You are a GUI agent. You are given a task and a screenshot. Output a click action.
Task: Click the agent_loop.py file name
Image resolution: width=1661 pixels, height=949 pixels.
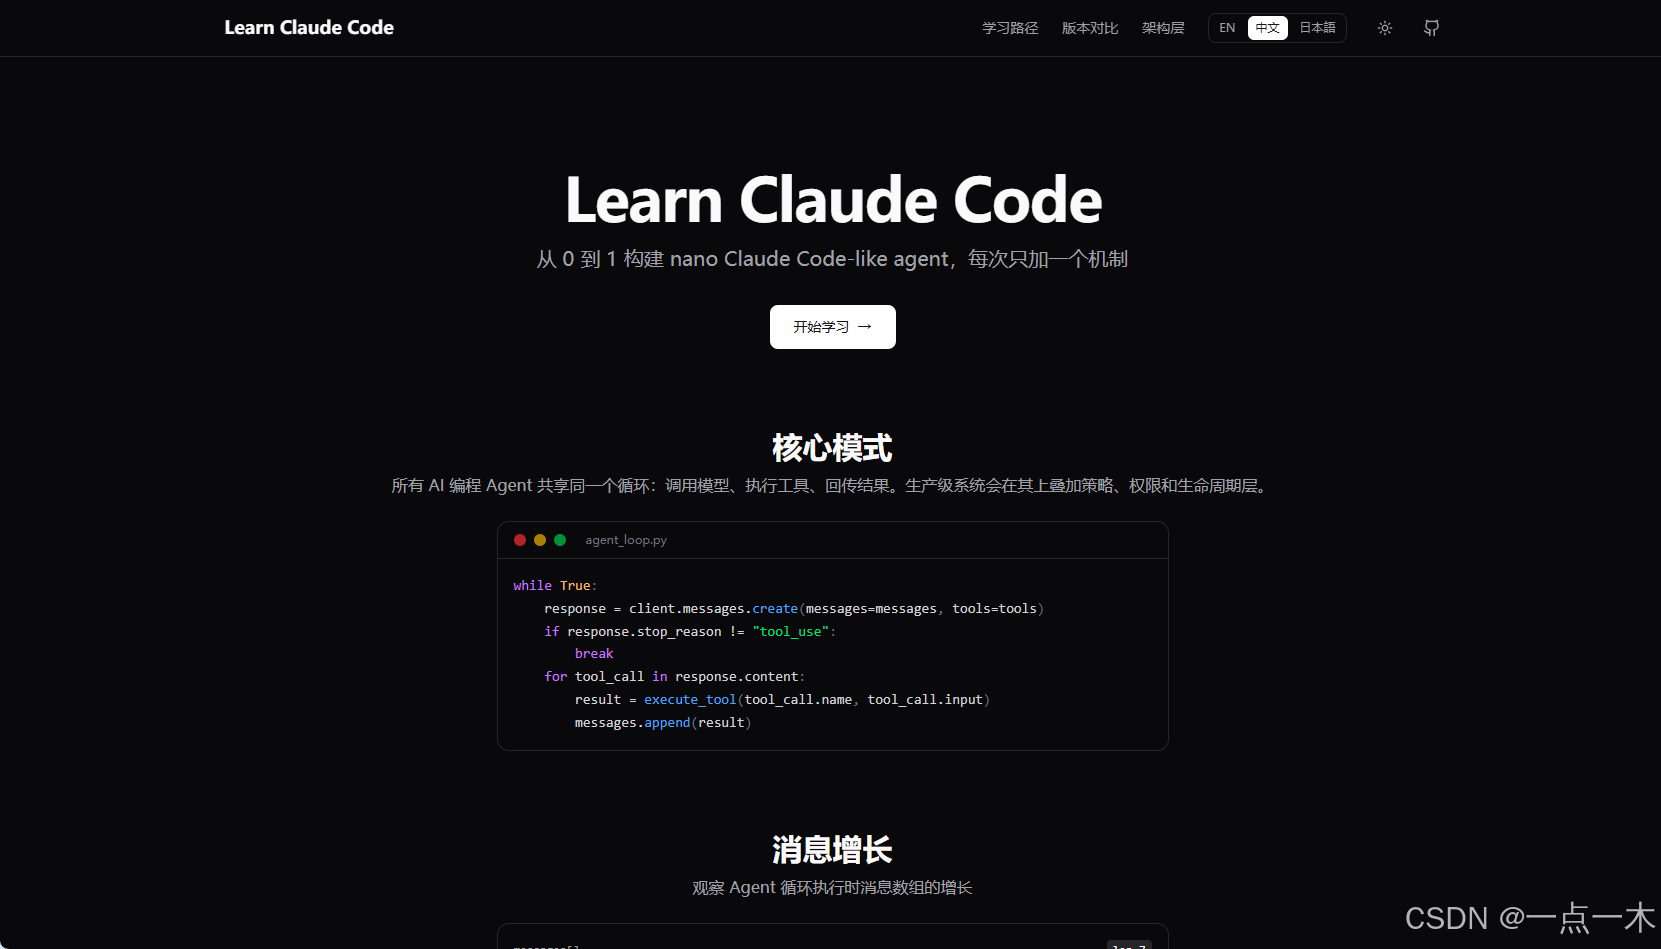(626, 540)
